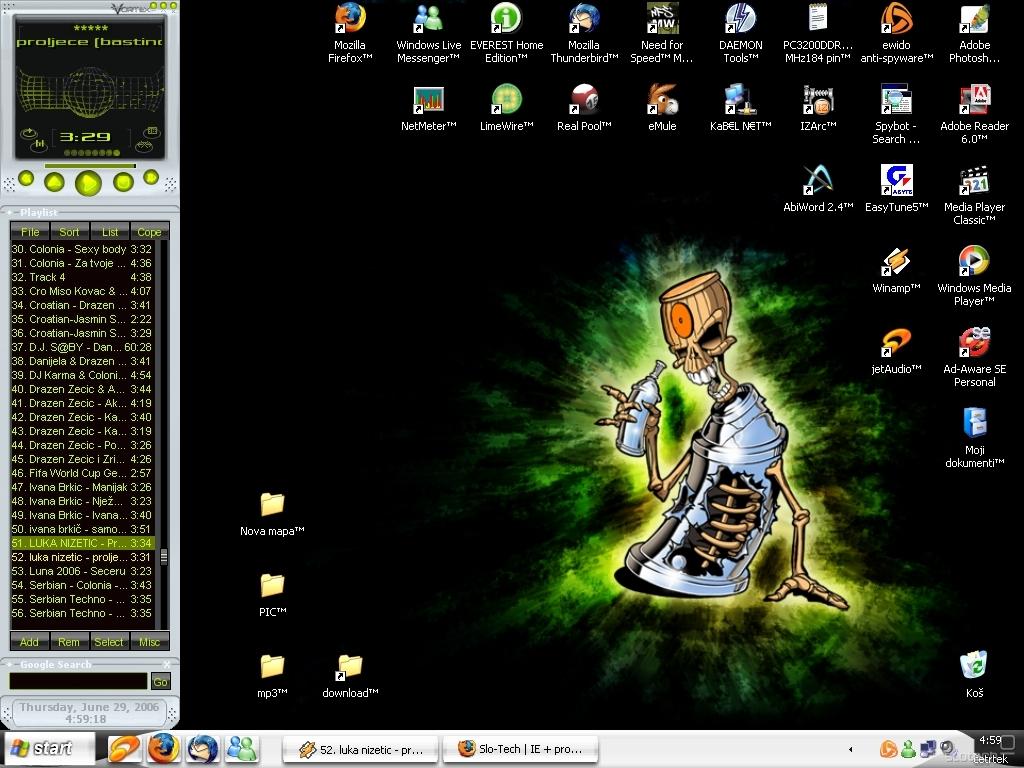Select track 37 D.J. S@BY
The image size is (1024, 768).
click(82, 347)
